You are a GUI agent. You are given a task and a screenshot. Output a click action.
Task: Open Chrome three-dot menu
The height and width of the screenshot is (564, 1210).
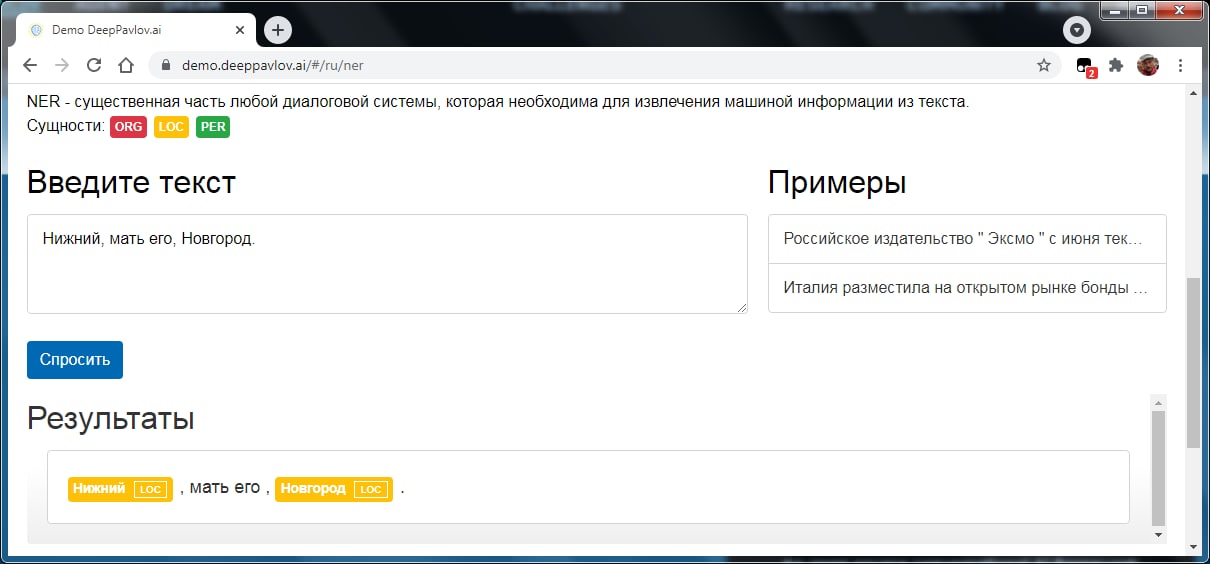point(1180,65)
